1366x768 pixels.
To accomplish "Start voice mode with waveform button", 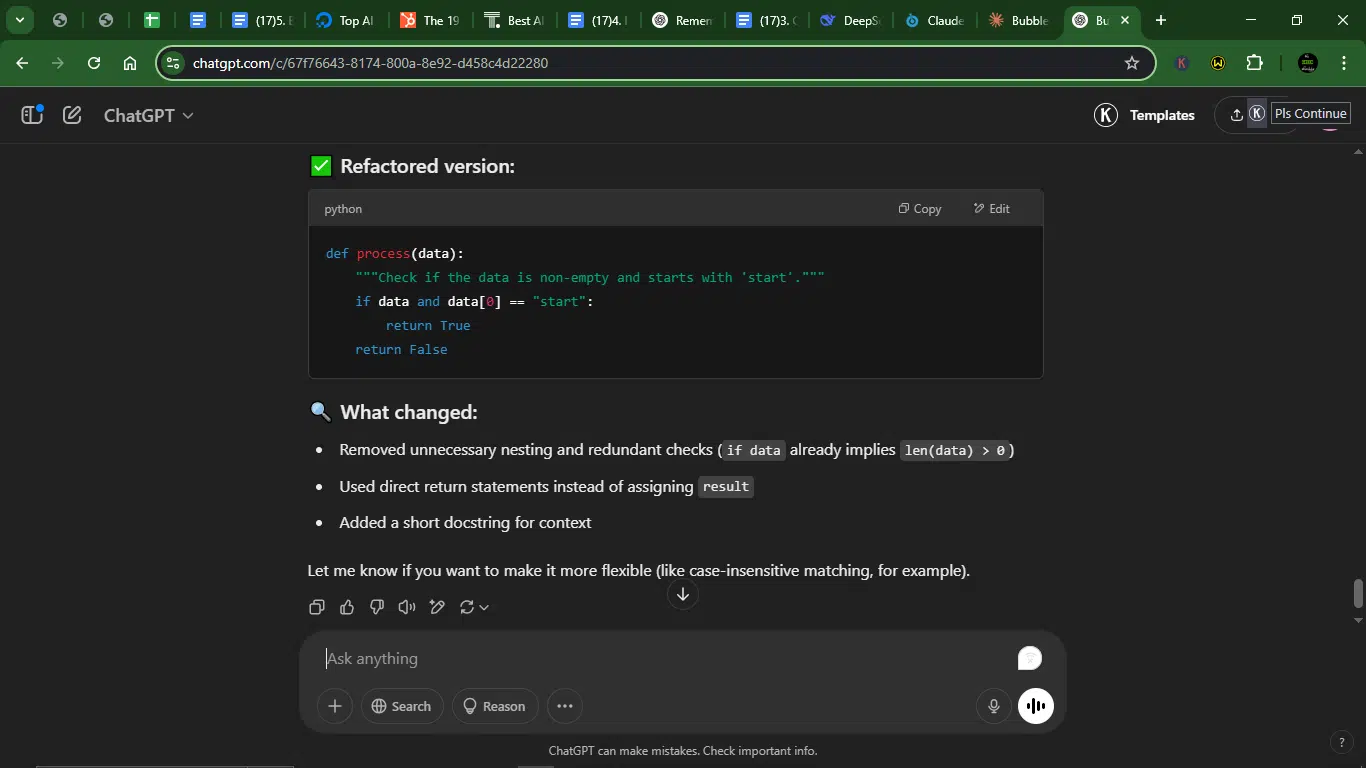I will [x=1036, y=706].
